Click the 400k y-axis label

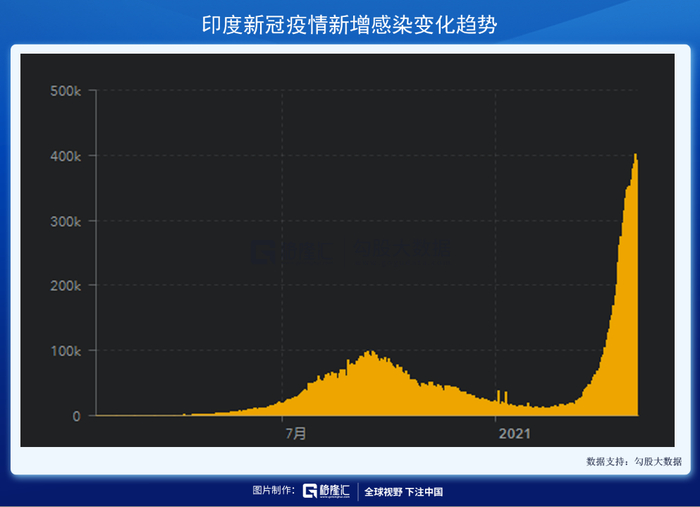point(66,156)
